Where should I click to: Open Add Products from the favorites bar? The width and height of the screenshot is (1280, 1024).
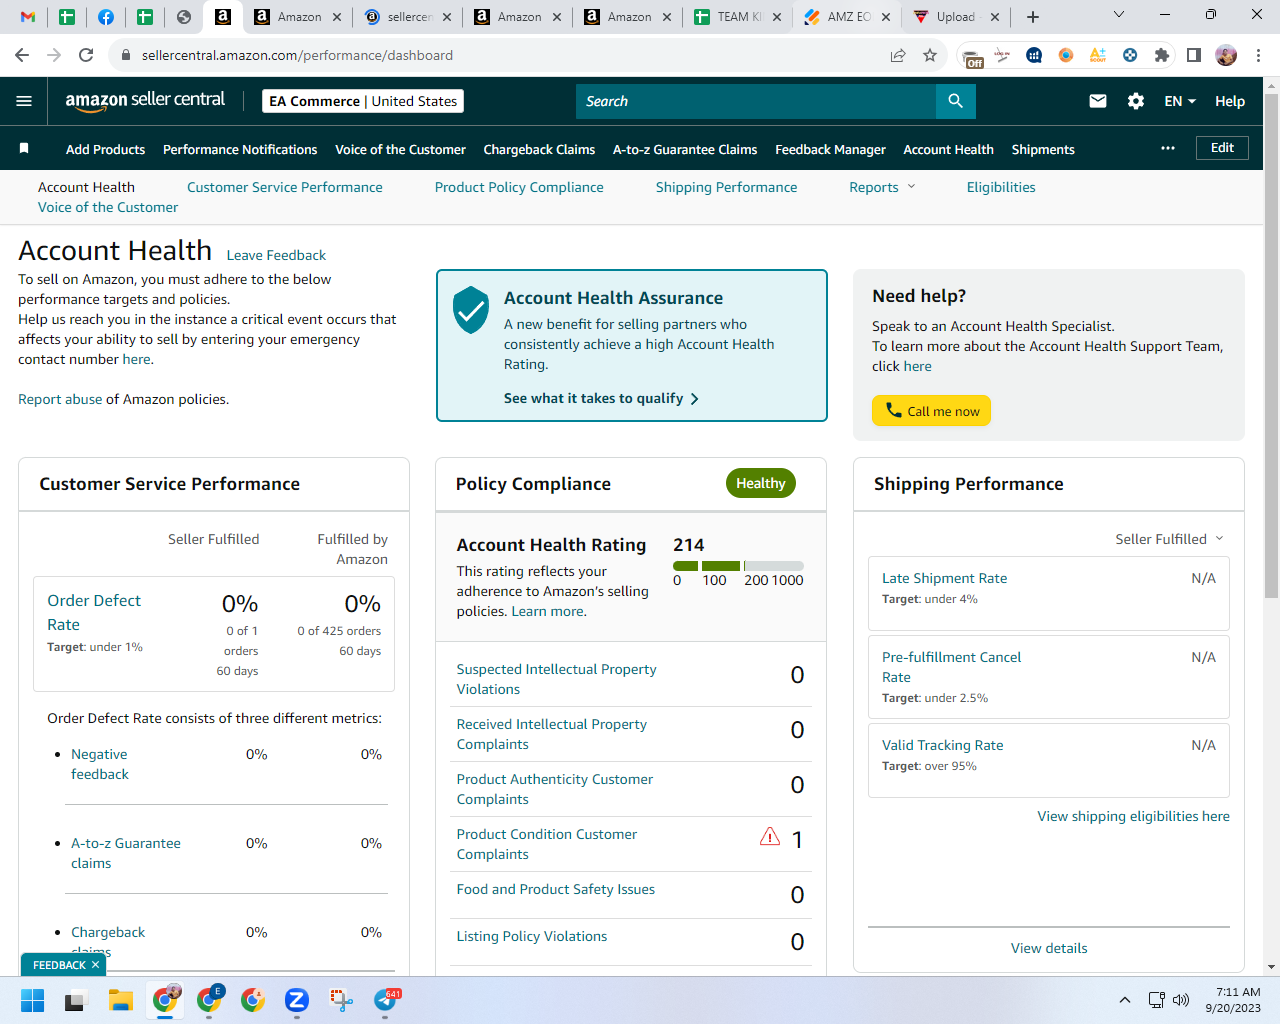[105, 149]
